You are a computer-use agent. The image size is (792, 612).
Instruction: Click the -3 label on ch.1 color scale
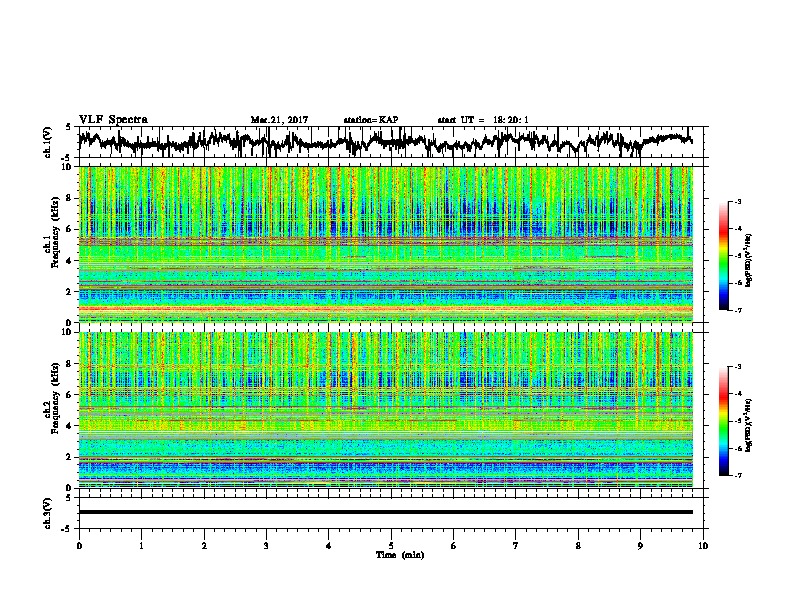pos(738,202)
